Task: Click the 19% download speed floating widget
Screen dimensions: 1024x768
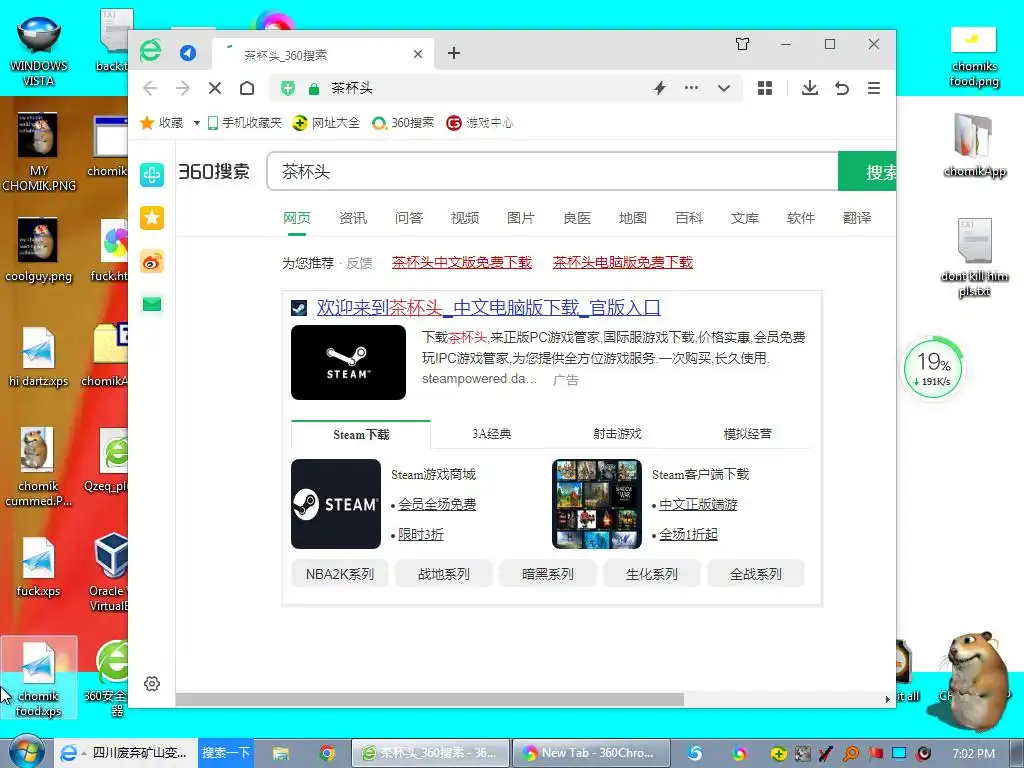Action: click(934, 368)
